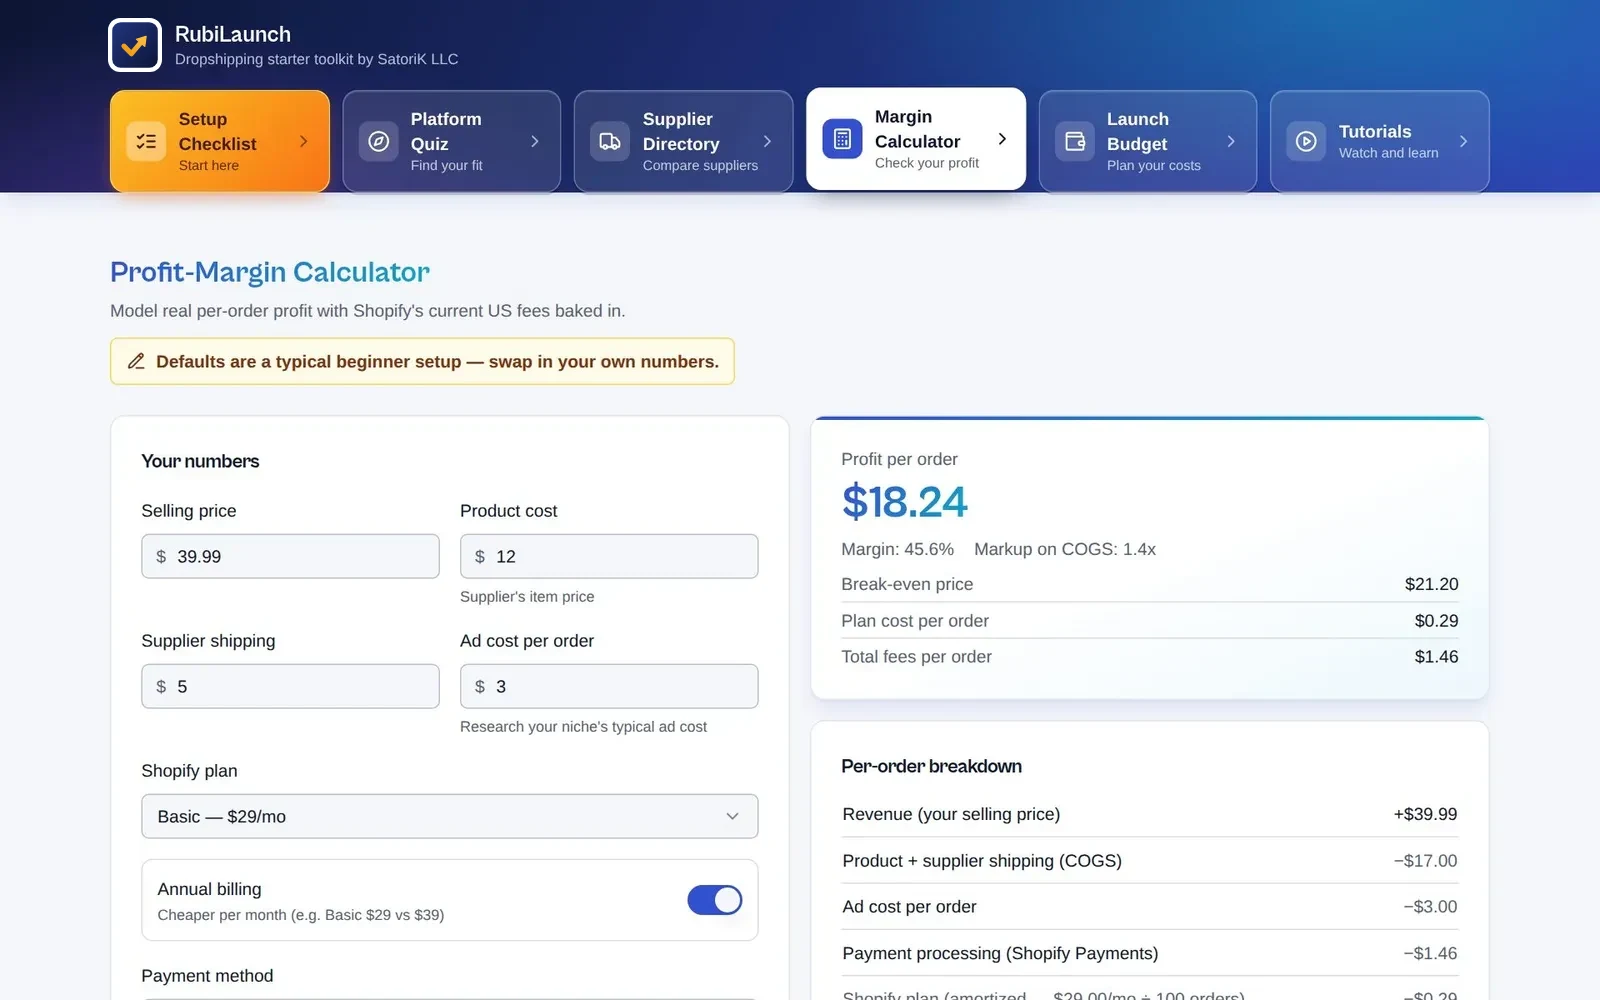
Task: Click the Setup Checklist list icon
Action: click(146, 141)
